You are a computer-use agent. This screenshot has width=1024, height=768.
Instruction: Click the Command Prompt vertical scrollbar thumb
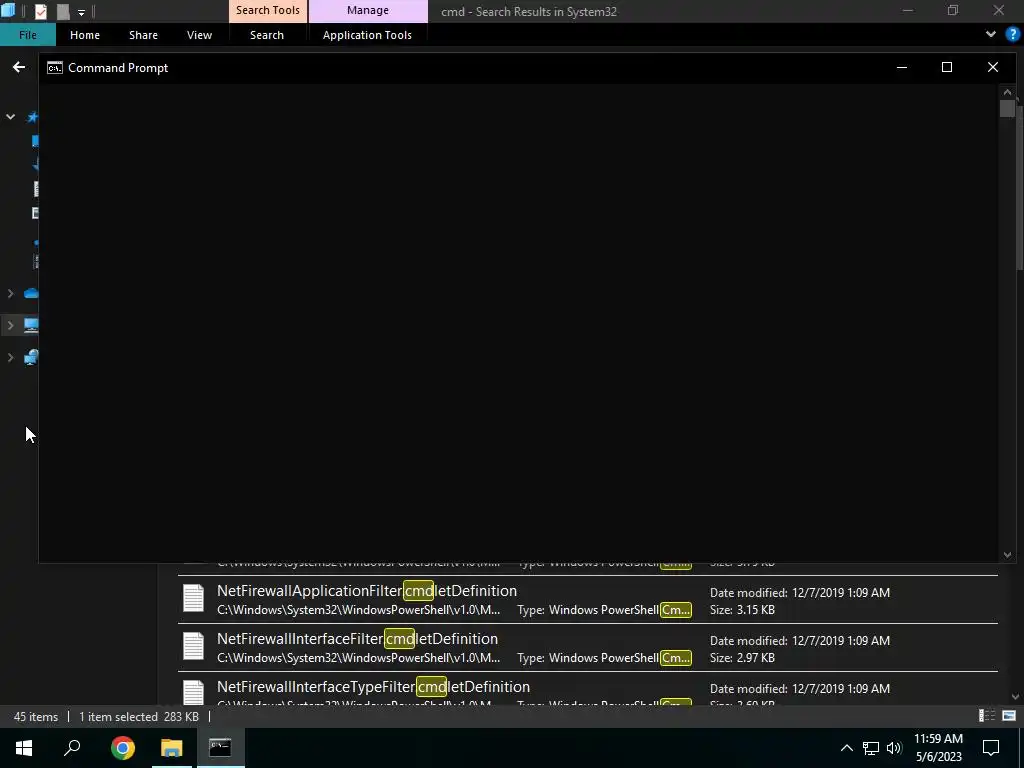[x=1007, y=108]
